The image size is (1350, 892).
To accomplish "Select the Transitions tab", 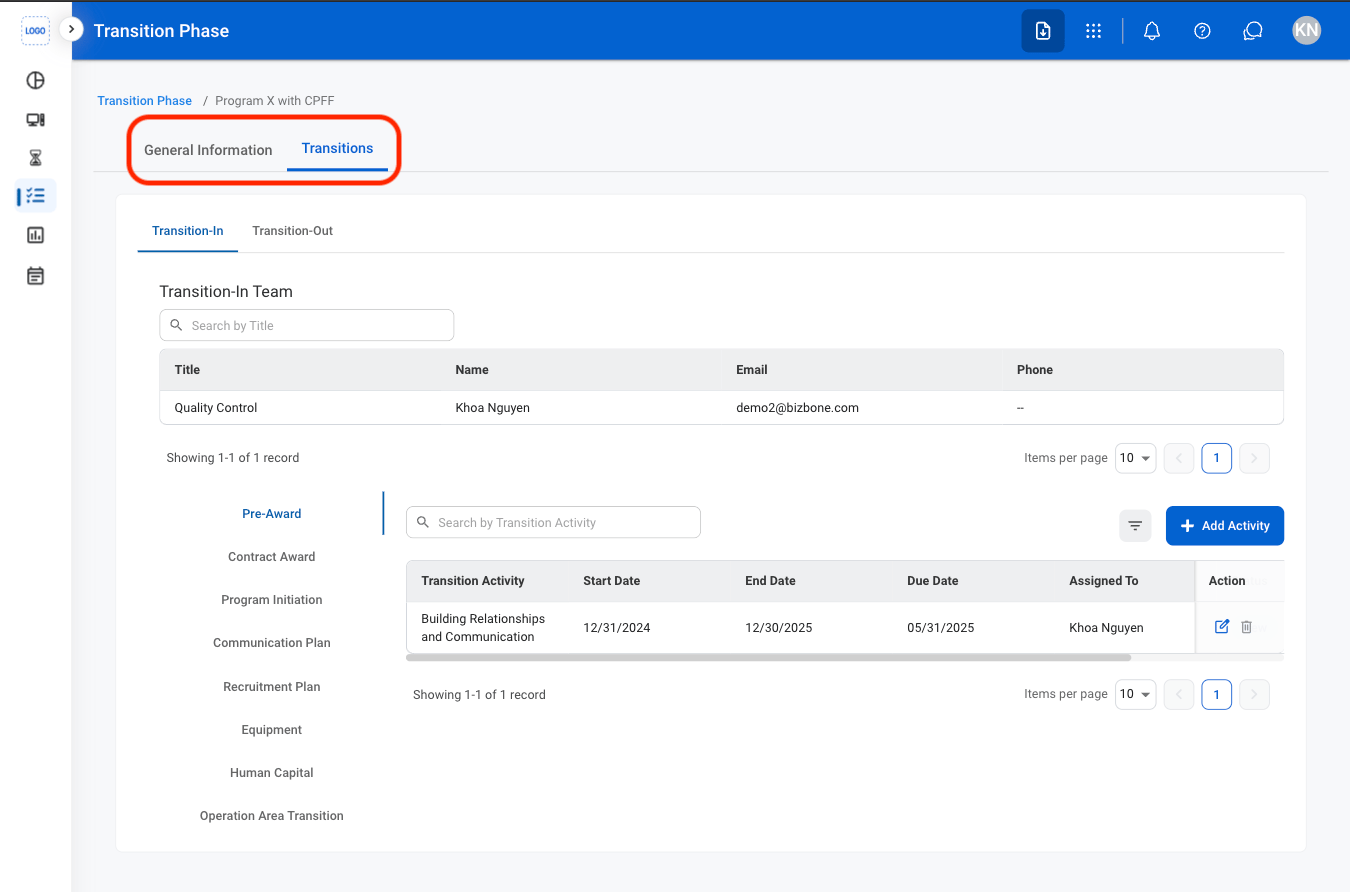I will click(x=337, y=149).
